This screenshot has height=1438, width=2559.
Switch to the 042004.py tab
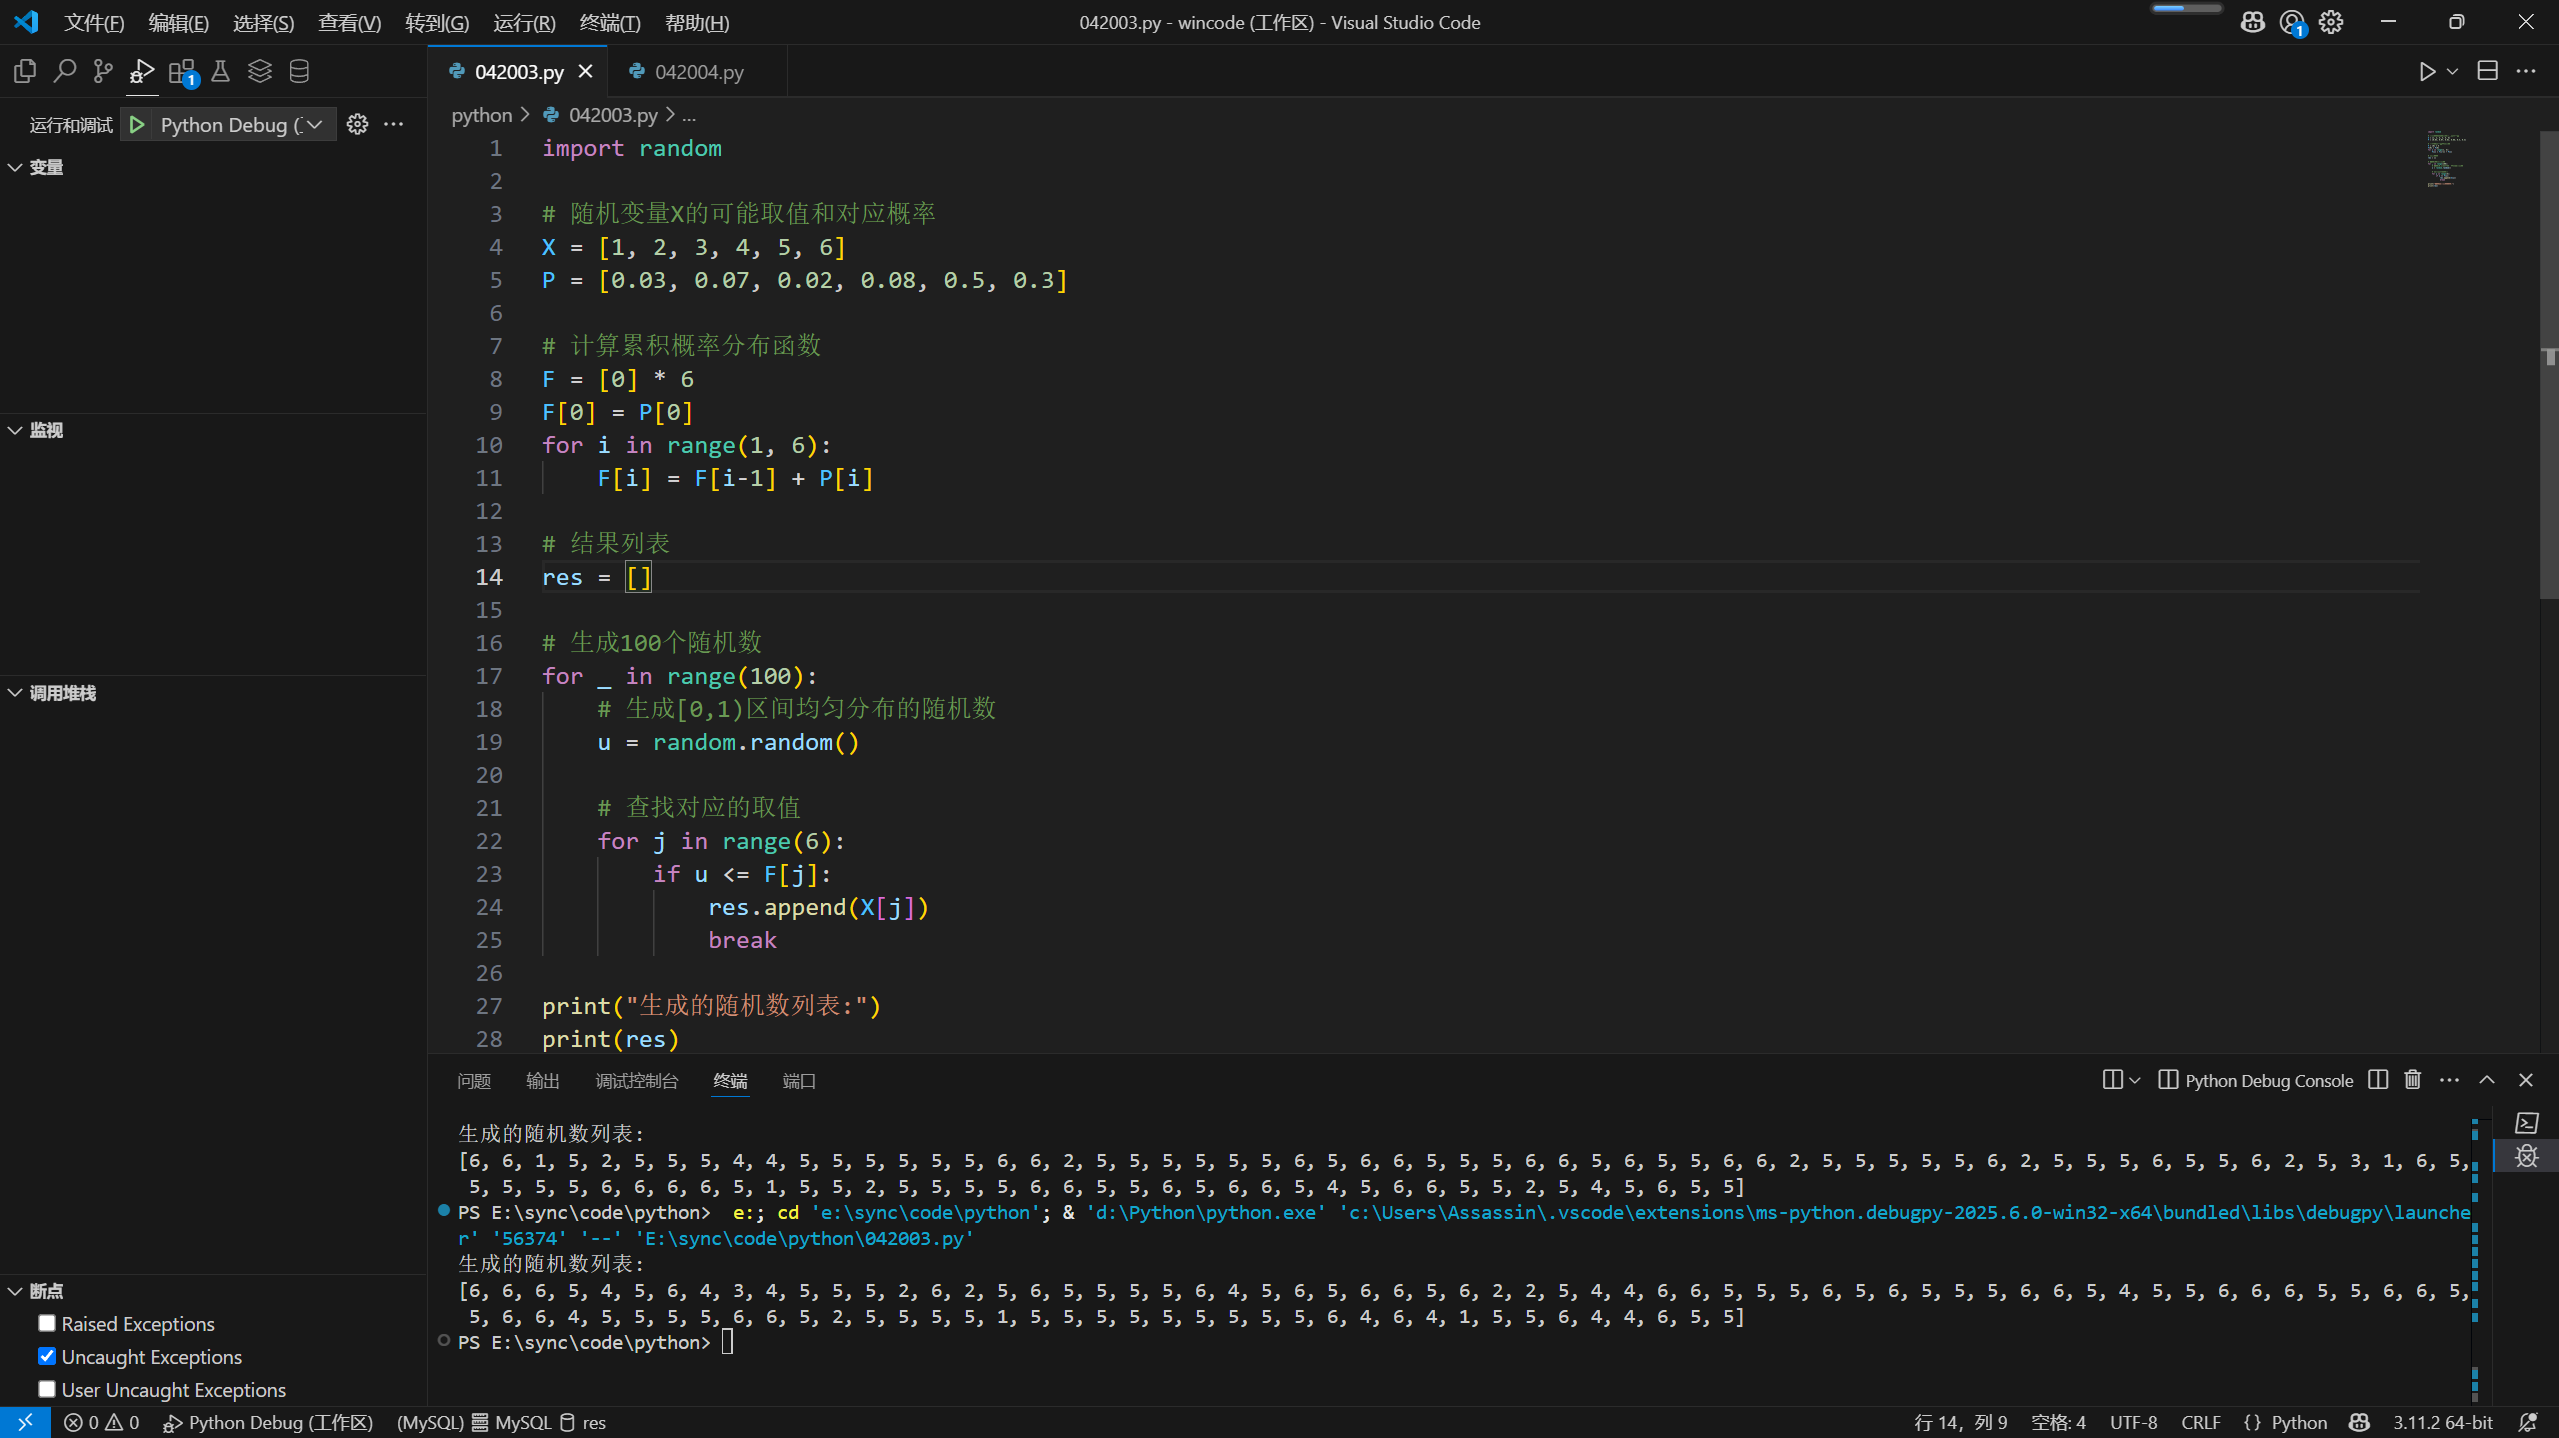point(698,72)
